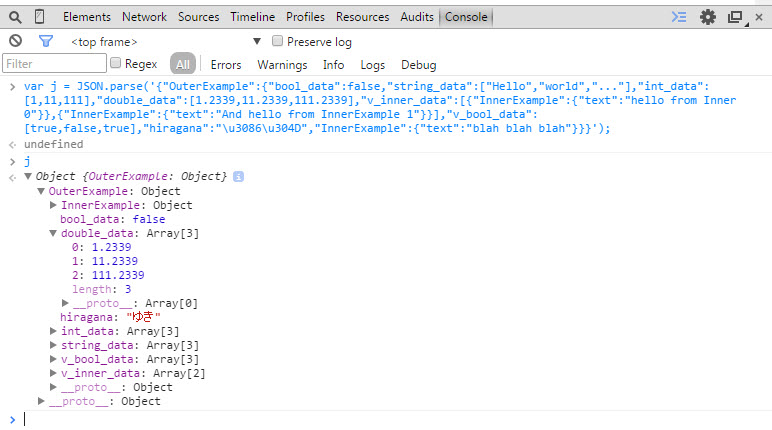Click the value 11.2339 at index 1
Image resolution: width=772 pixels, height=430 pixels.
click(115, 261)
